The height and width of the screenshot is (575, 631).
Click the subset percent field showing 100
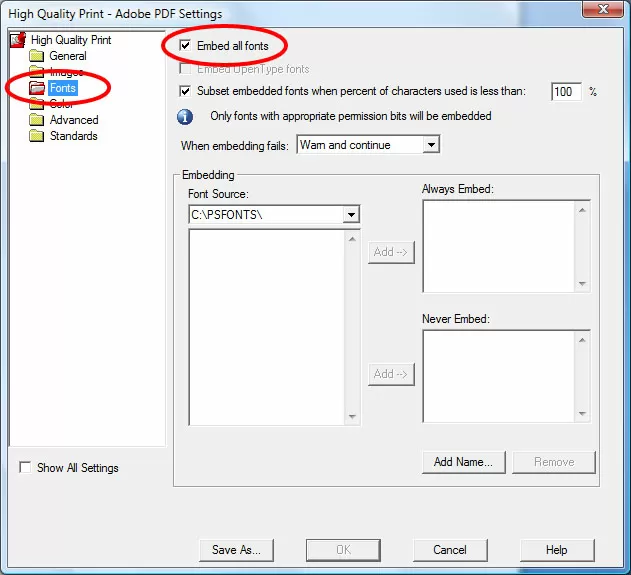[566, 92]
